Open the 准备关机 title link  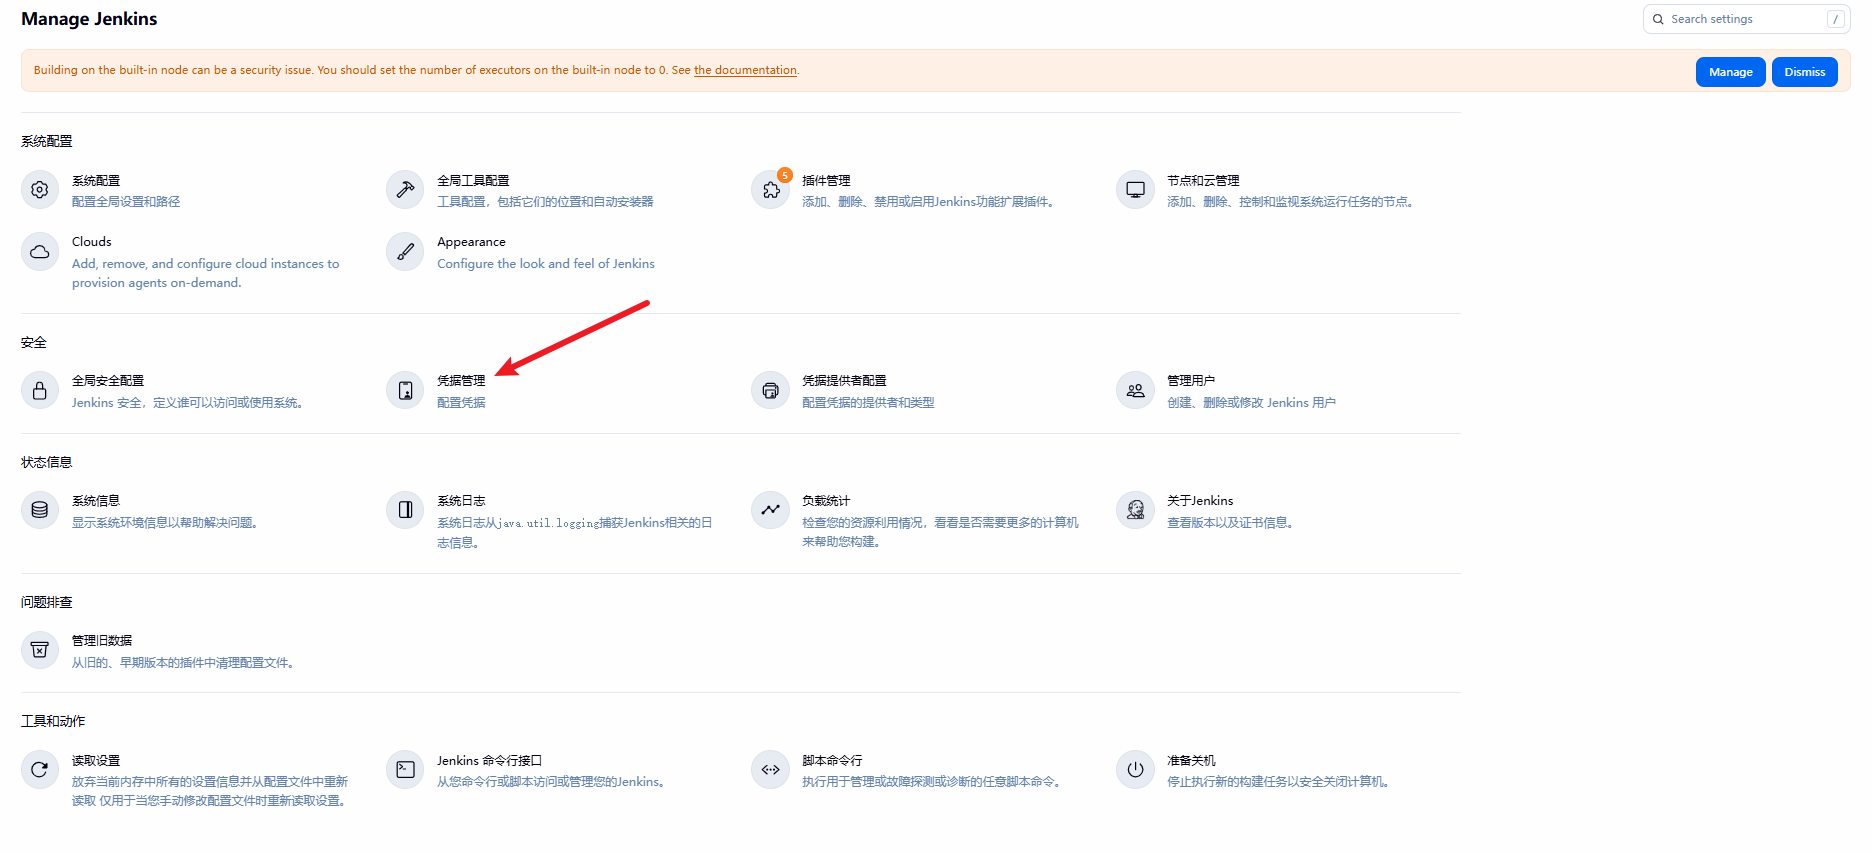coord(1191,761)
